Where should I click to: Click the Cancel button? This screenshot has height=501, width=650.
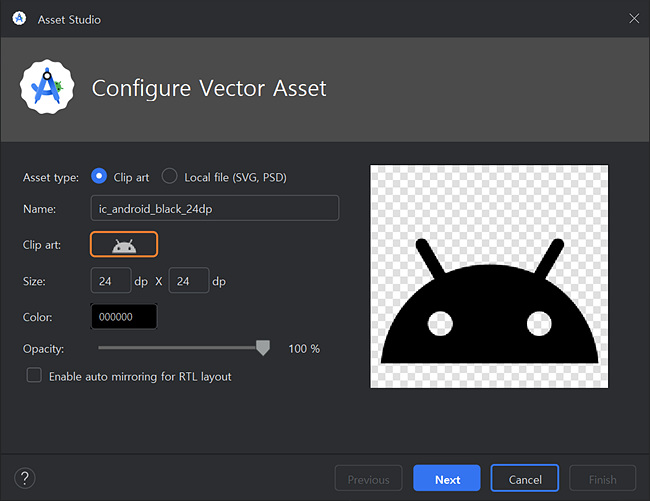(x=525, y=479)
